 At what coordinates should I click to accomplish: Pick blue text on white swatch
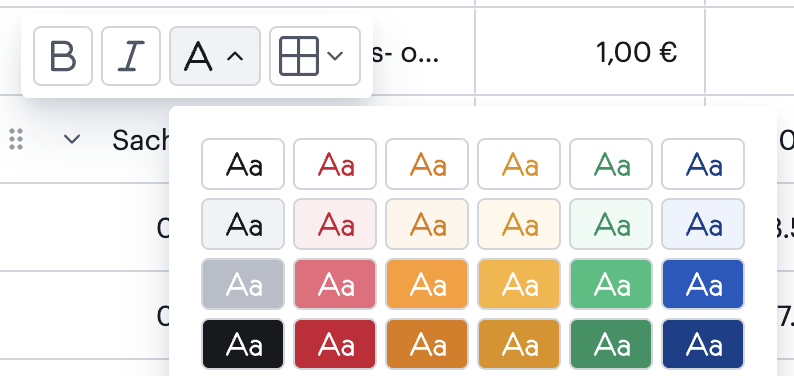(x=703, y=164)
